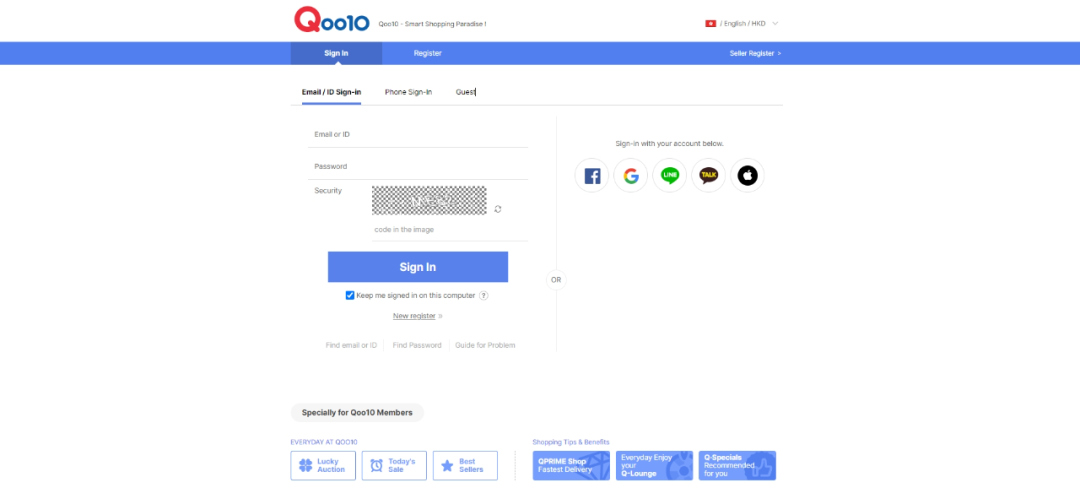Open the Seller Register link

tap(755, 53)
